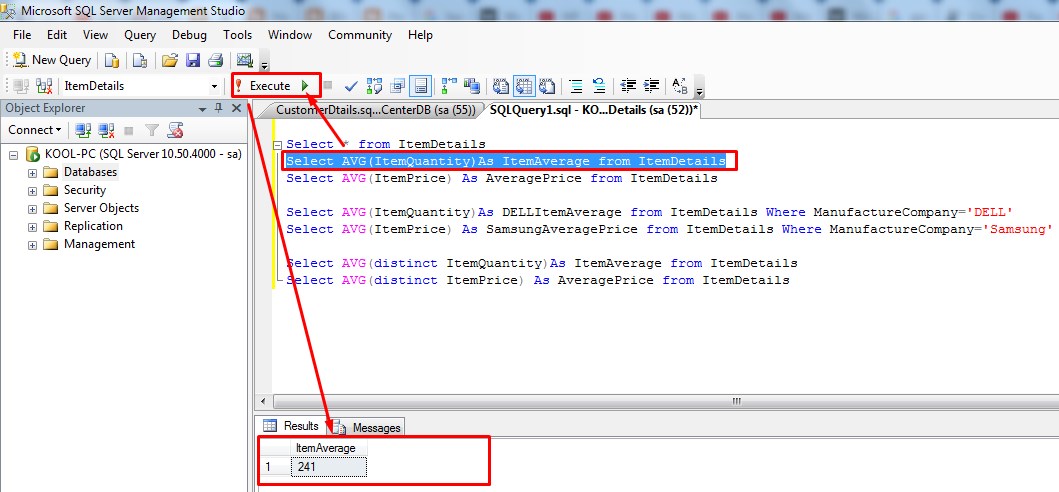The image size is (1059, 492).
Task: Open the Connect dropdown in Object Explorer
Action: click(34, 130)
